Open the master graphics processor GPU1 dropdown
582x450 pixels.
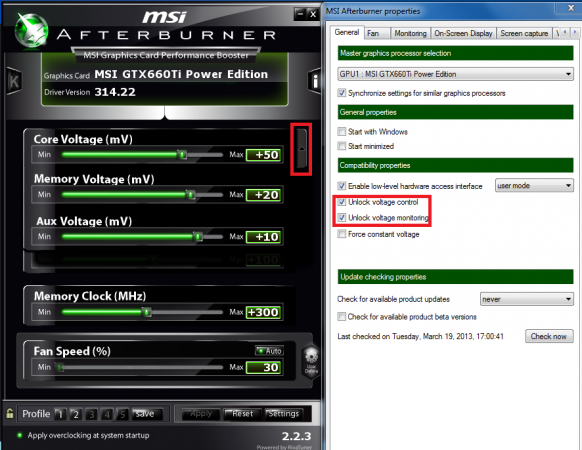point(455,74)
